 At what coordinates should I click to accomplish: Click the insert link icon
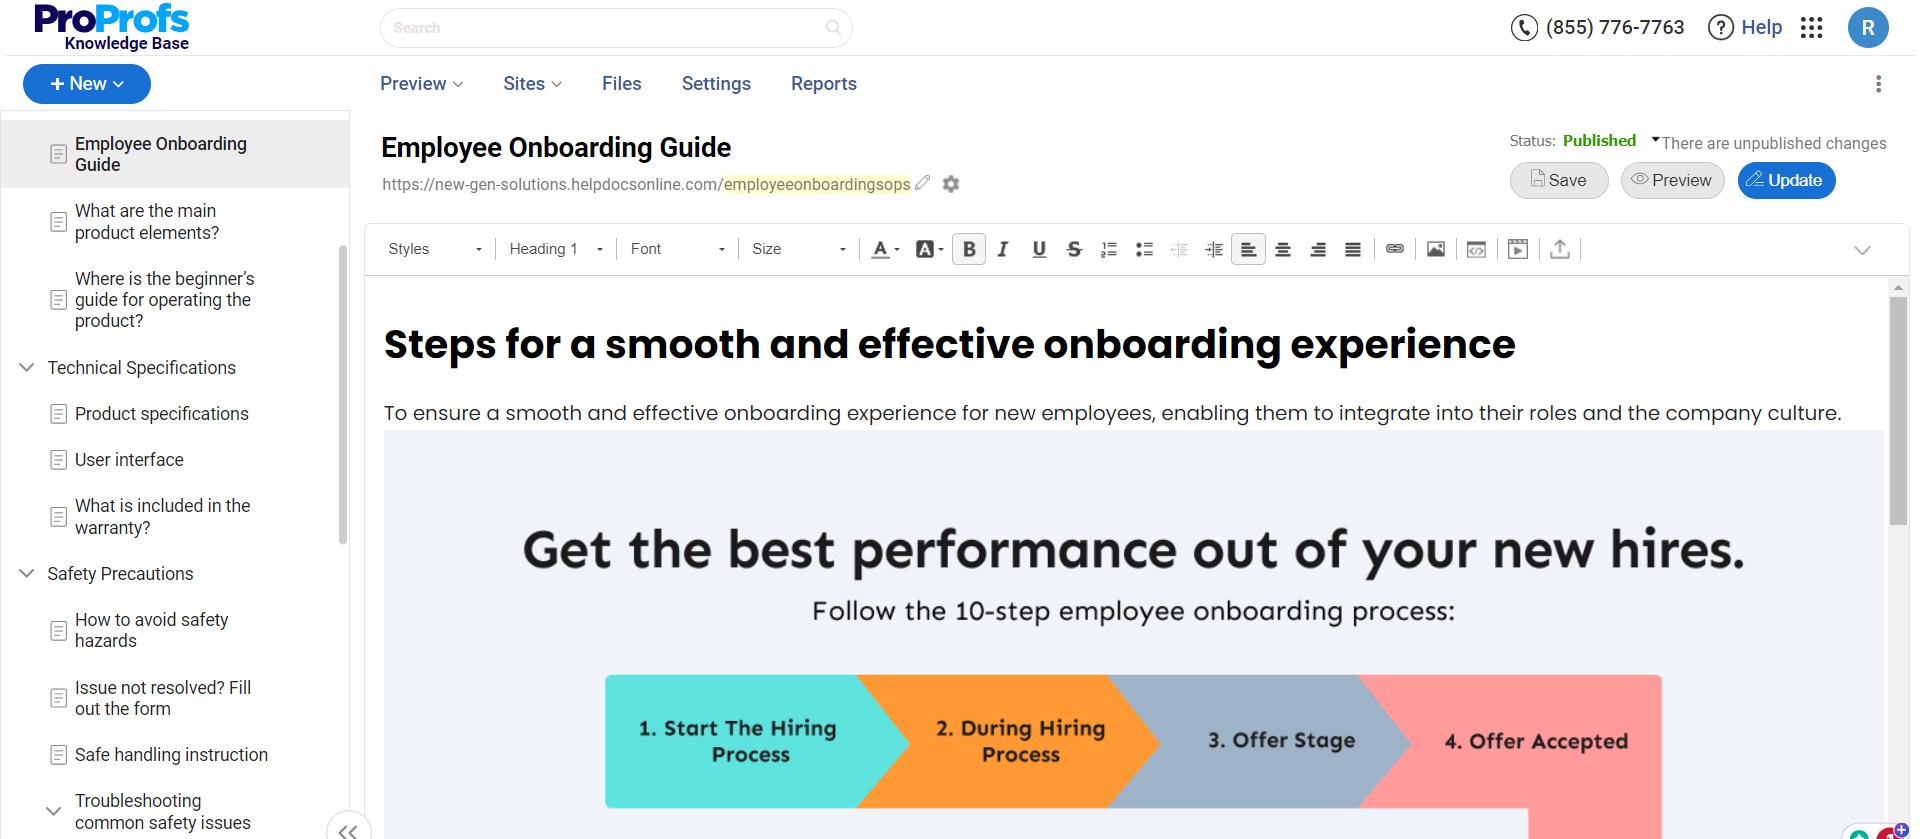click(x=1394, y=249)
